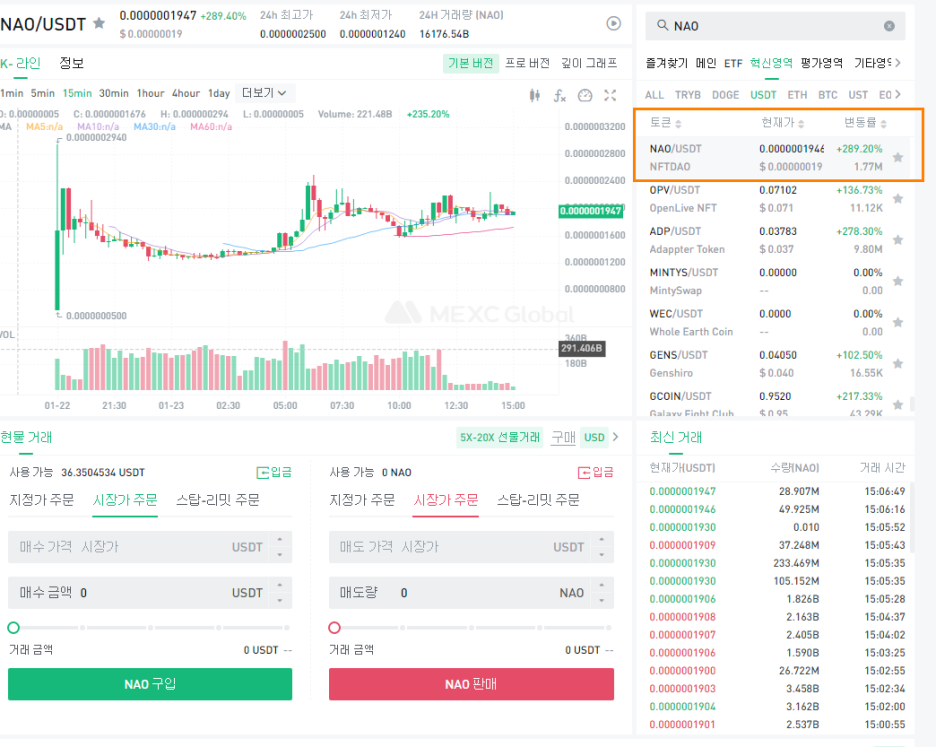The image size is (936, 747).
Task: Star the NAO/USDT row in the list
Action: click(897, 158)
